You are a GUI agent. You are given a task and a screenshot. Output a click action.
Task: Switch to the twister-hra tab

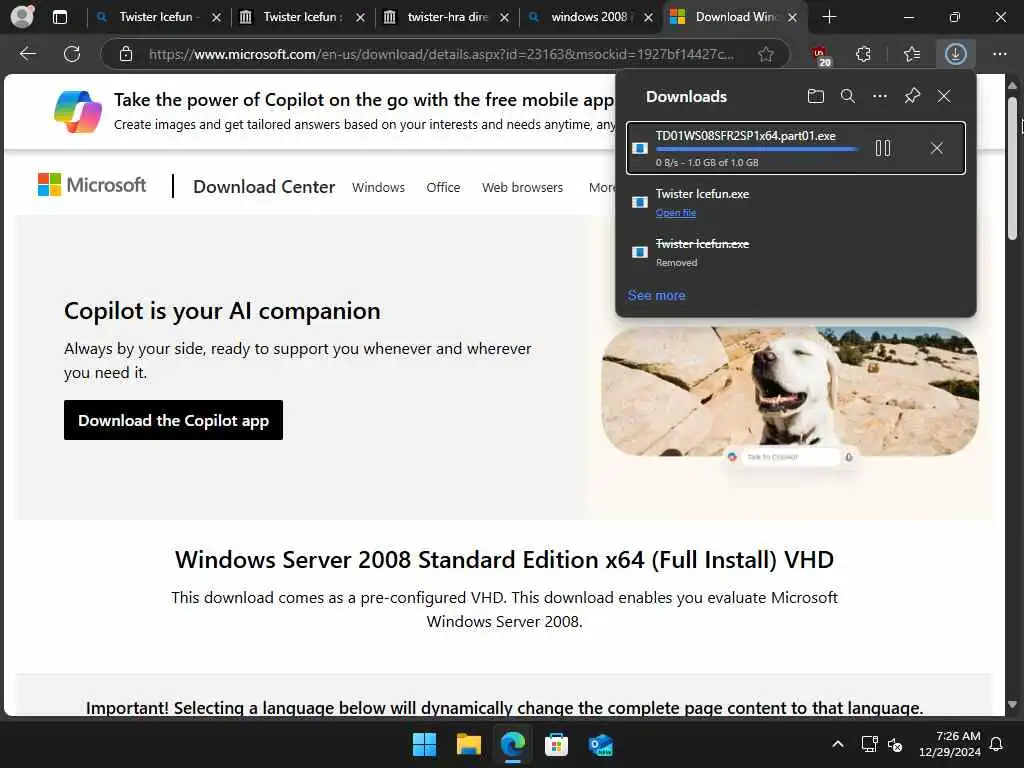pos(447,17)
